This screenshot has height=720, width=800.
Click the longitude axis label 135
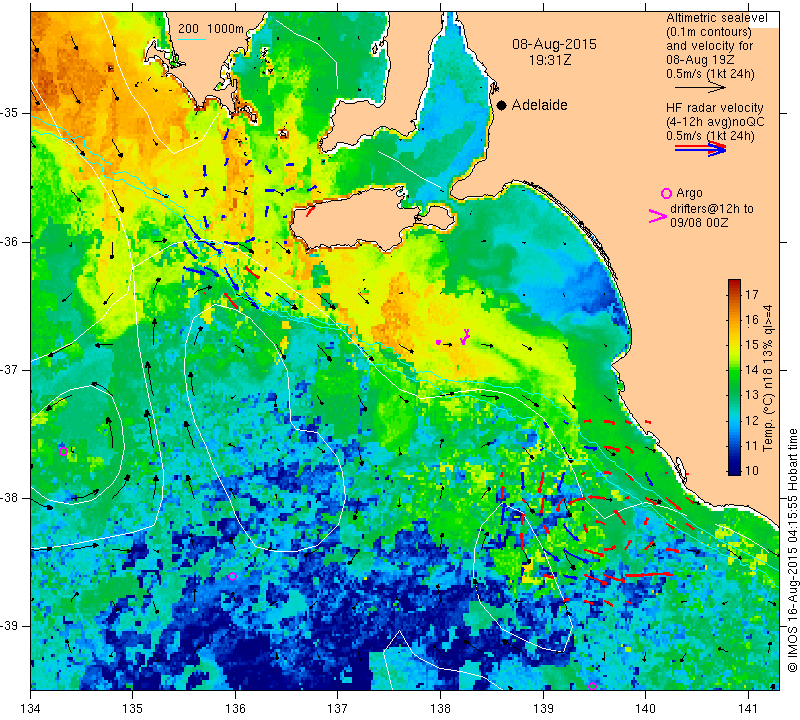click(x=133, y=708)
